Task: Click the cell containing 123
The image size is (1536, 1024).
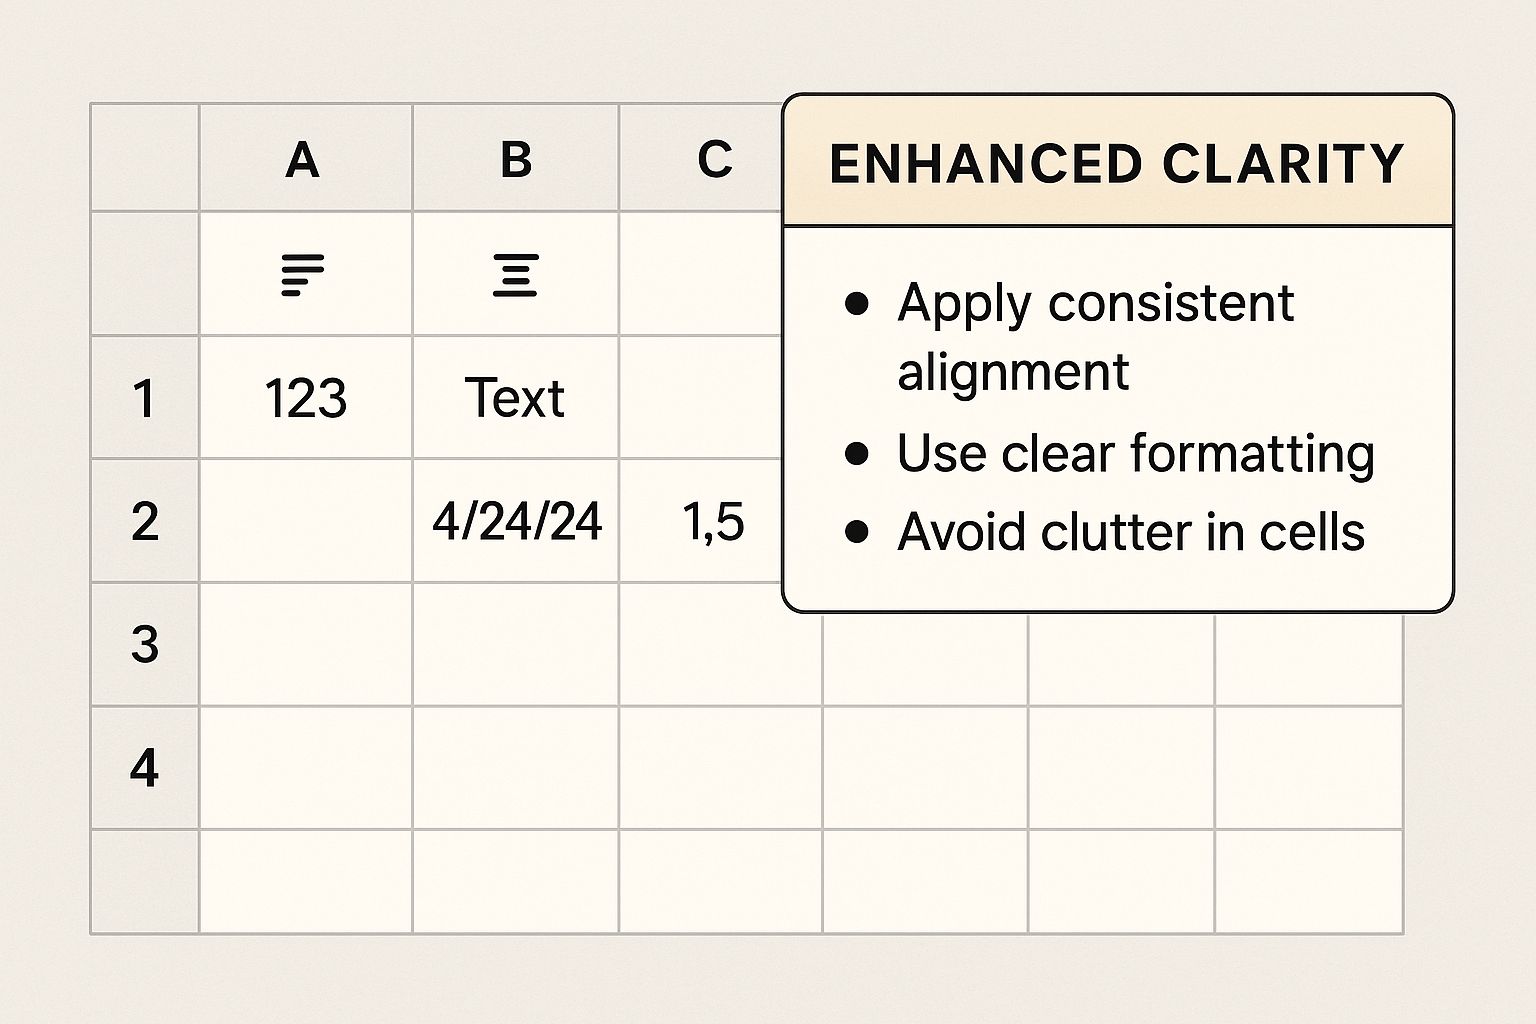Action: point(306,398)
